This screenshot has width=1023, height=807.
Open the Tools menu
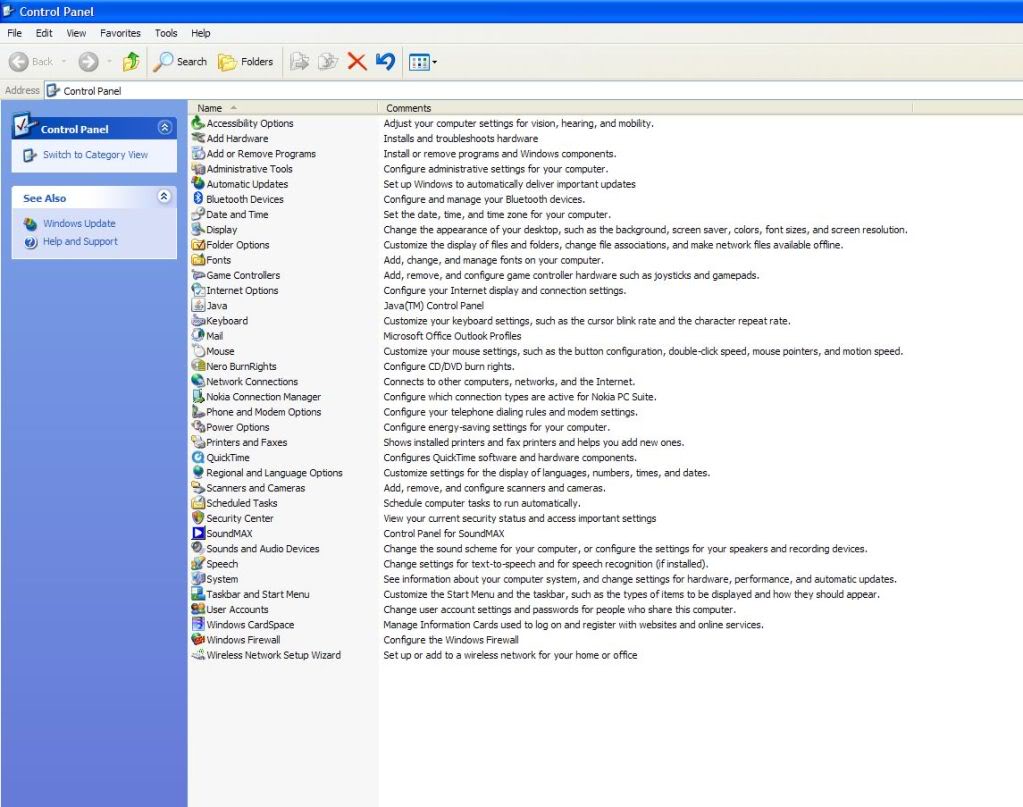pos(166,33)
